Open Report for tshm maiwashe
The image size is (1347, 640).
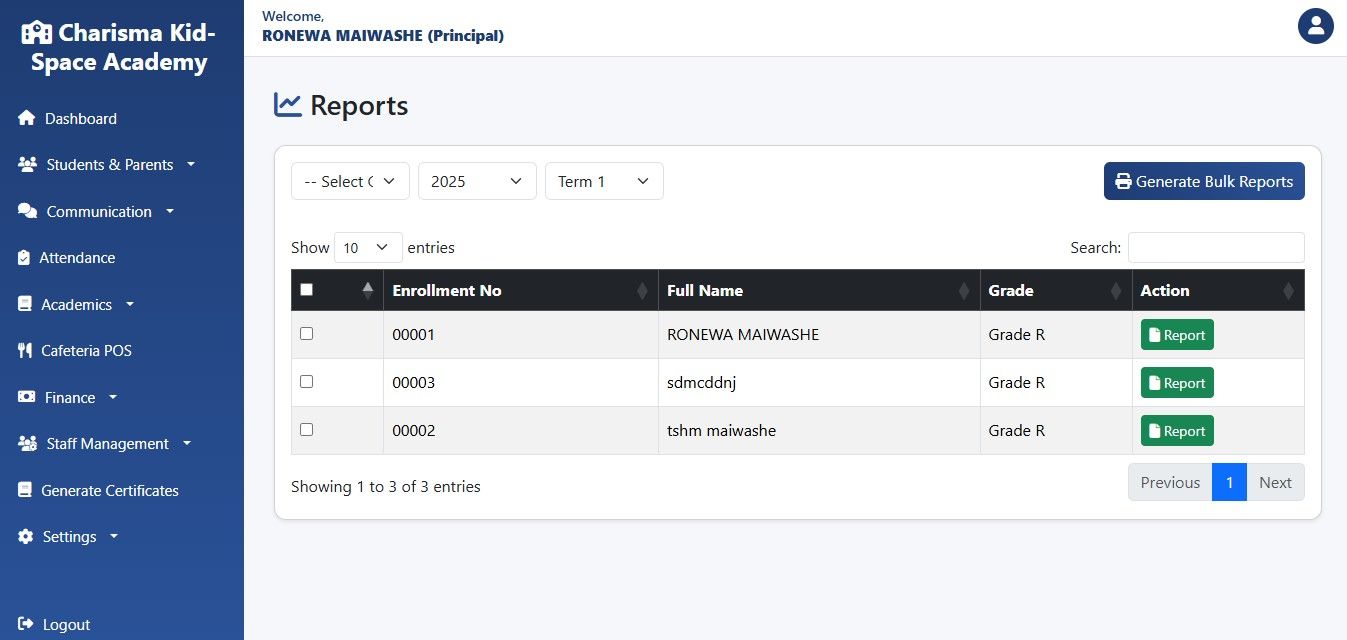(1177, 431)
